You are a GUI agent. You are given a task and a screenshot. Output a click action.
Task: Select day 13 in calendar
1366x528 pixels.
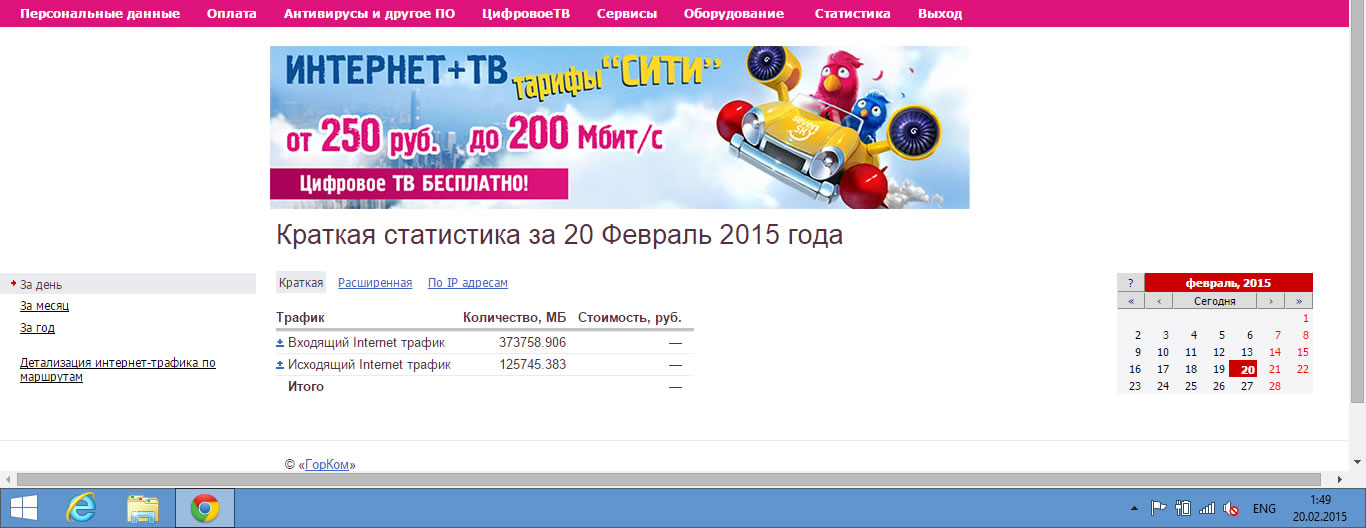click(x=1247, y=352)
